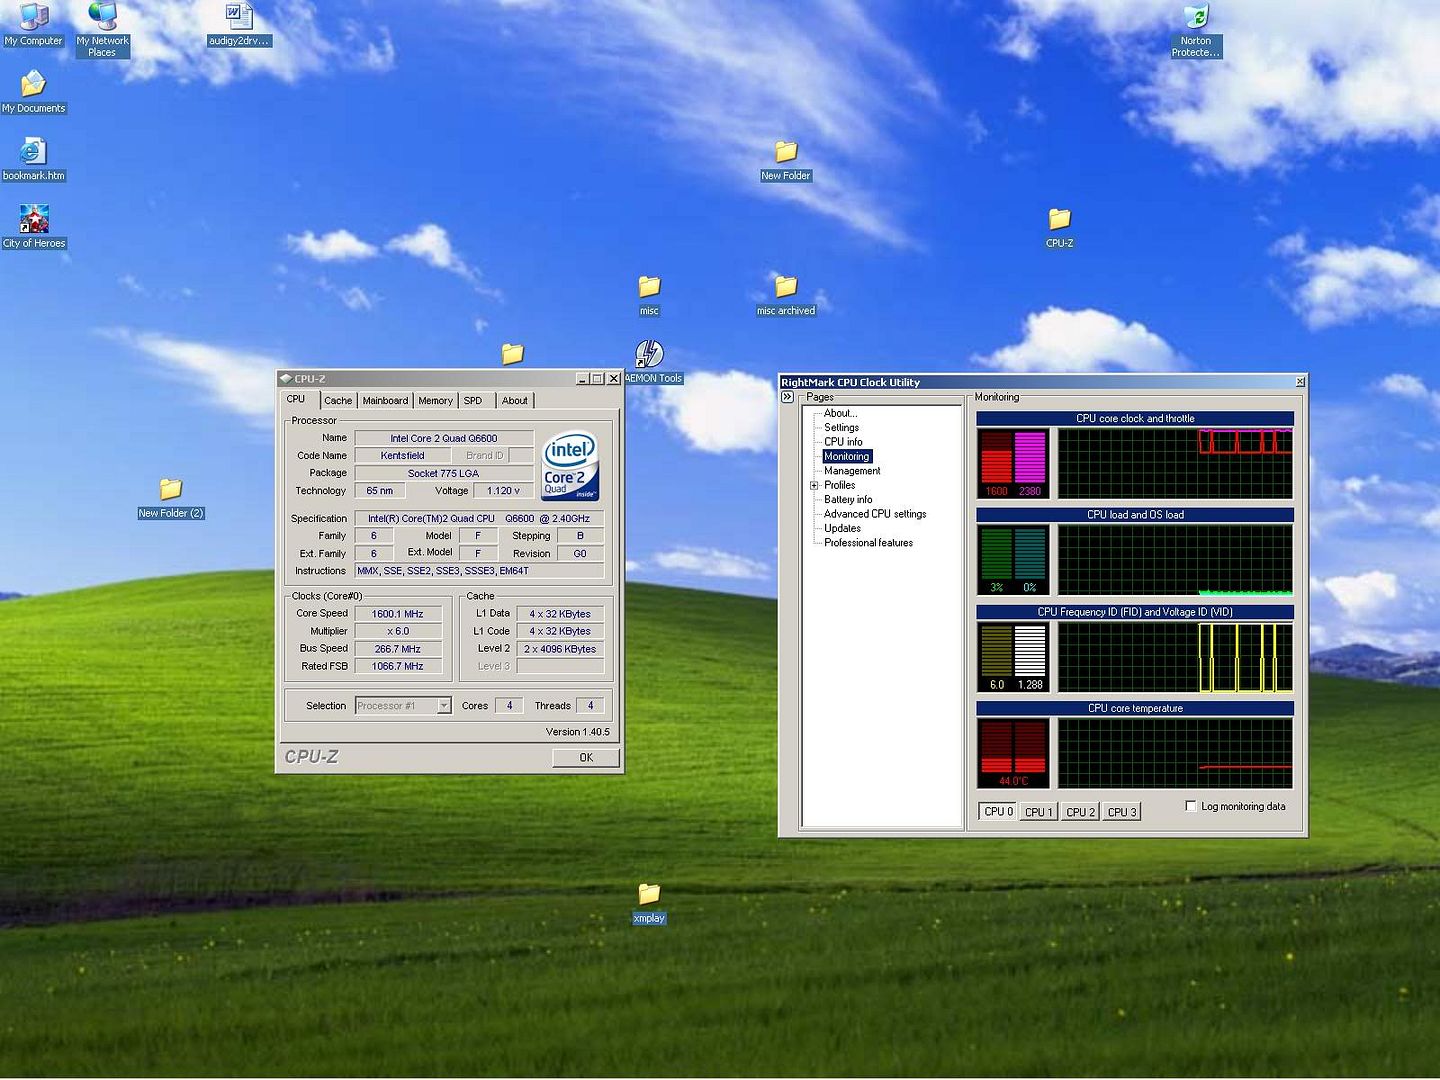Select Advanced CPU settings page

874,514
